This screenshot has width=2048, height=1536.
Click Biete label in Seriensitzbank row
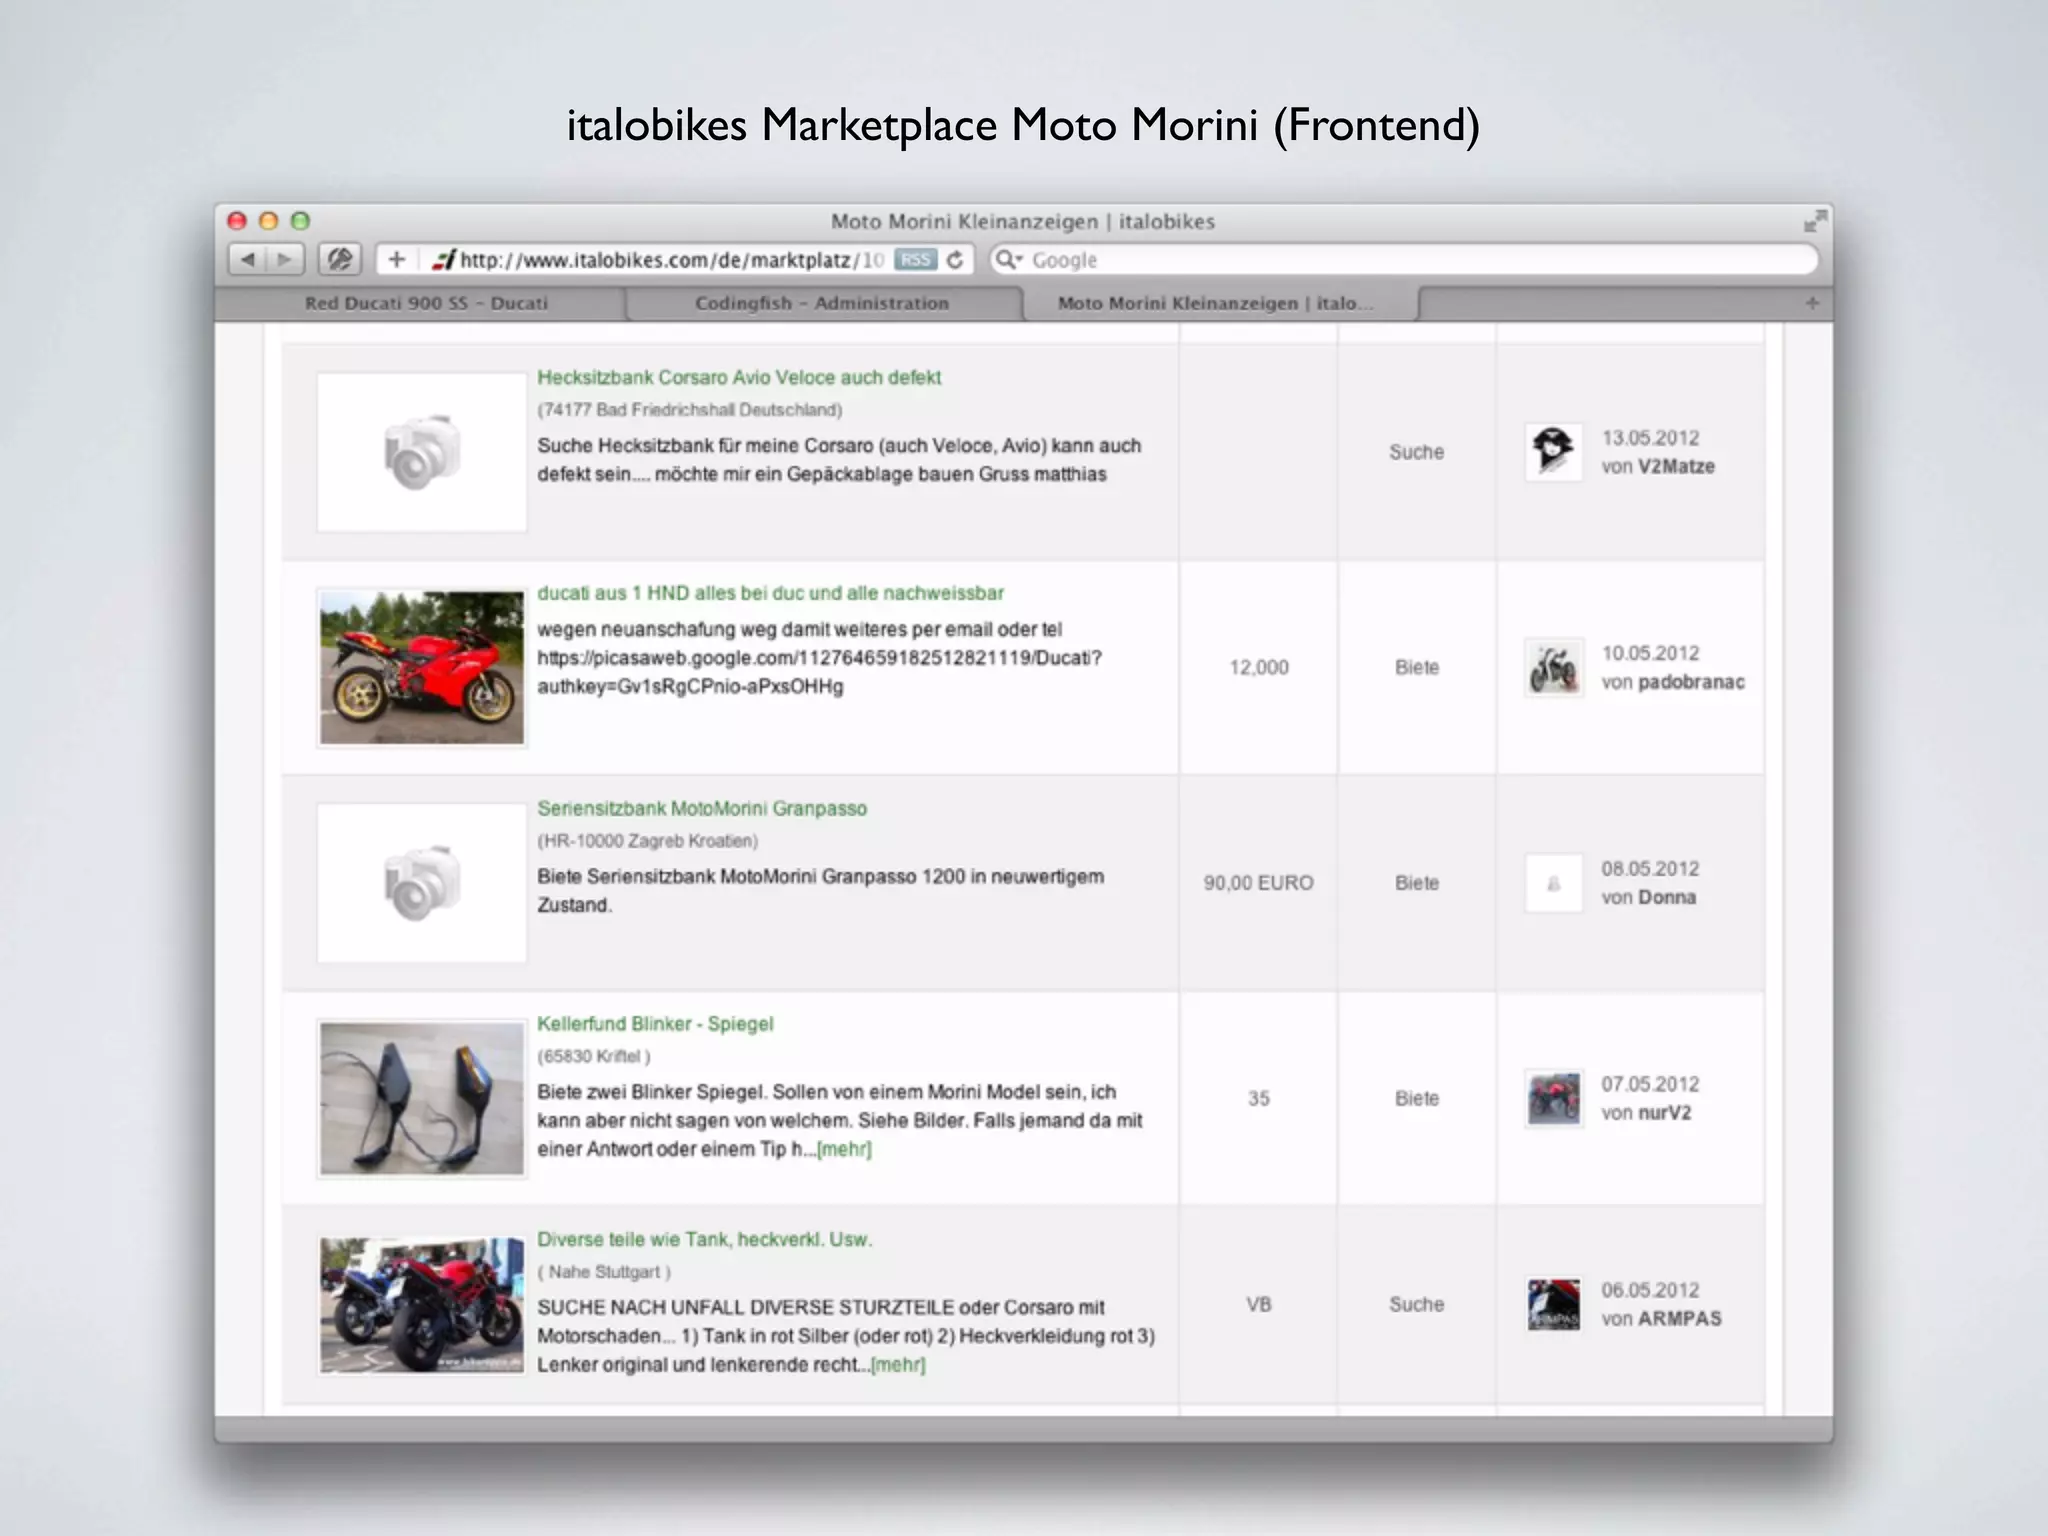coord(1417,883)
